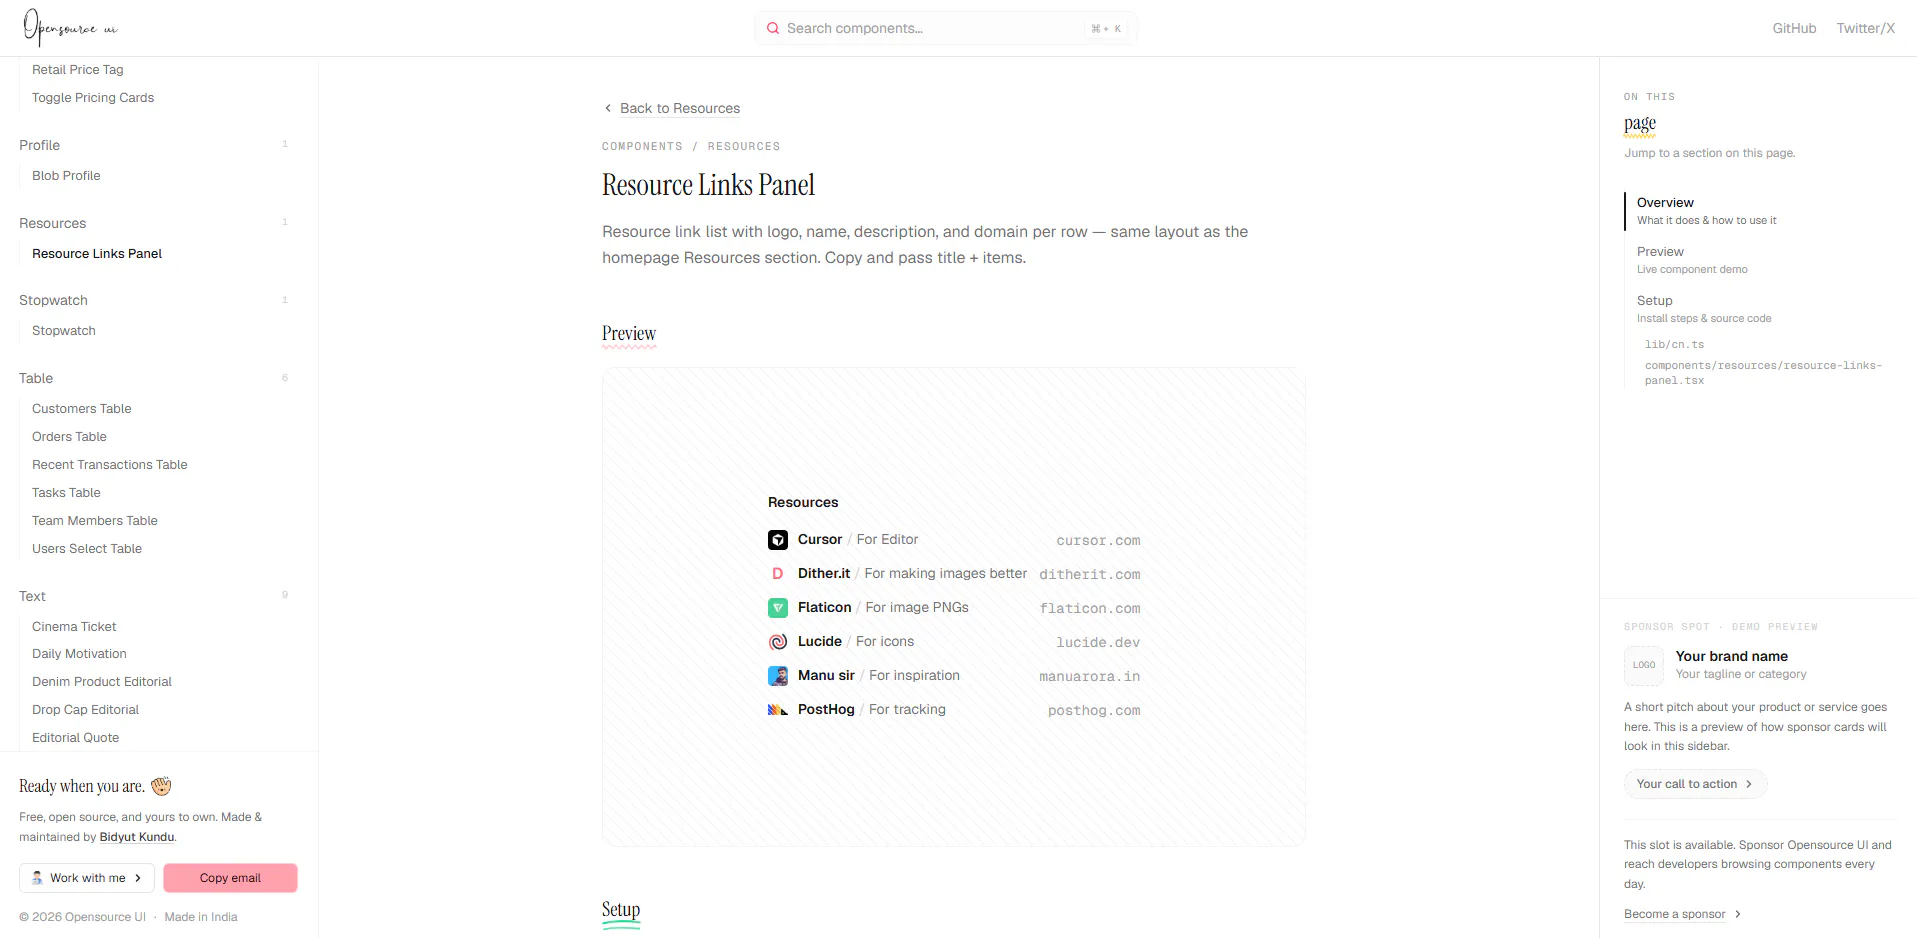Open Blob Profile component

coord(66,175)
